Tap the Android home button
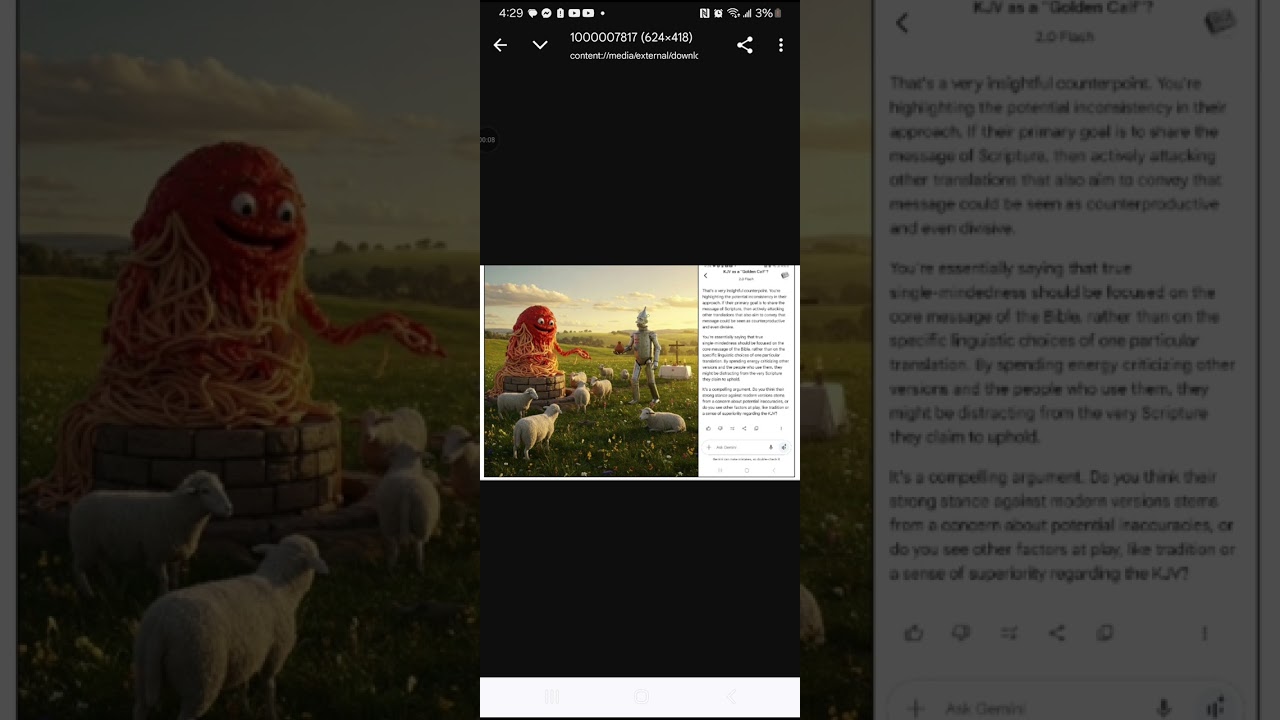The width and height of the screenshot is (1280, 720). point(641,697)
